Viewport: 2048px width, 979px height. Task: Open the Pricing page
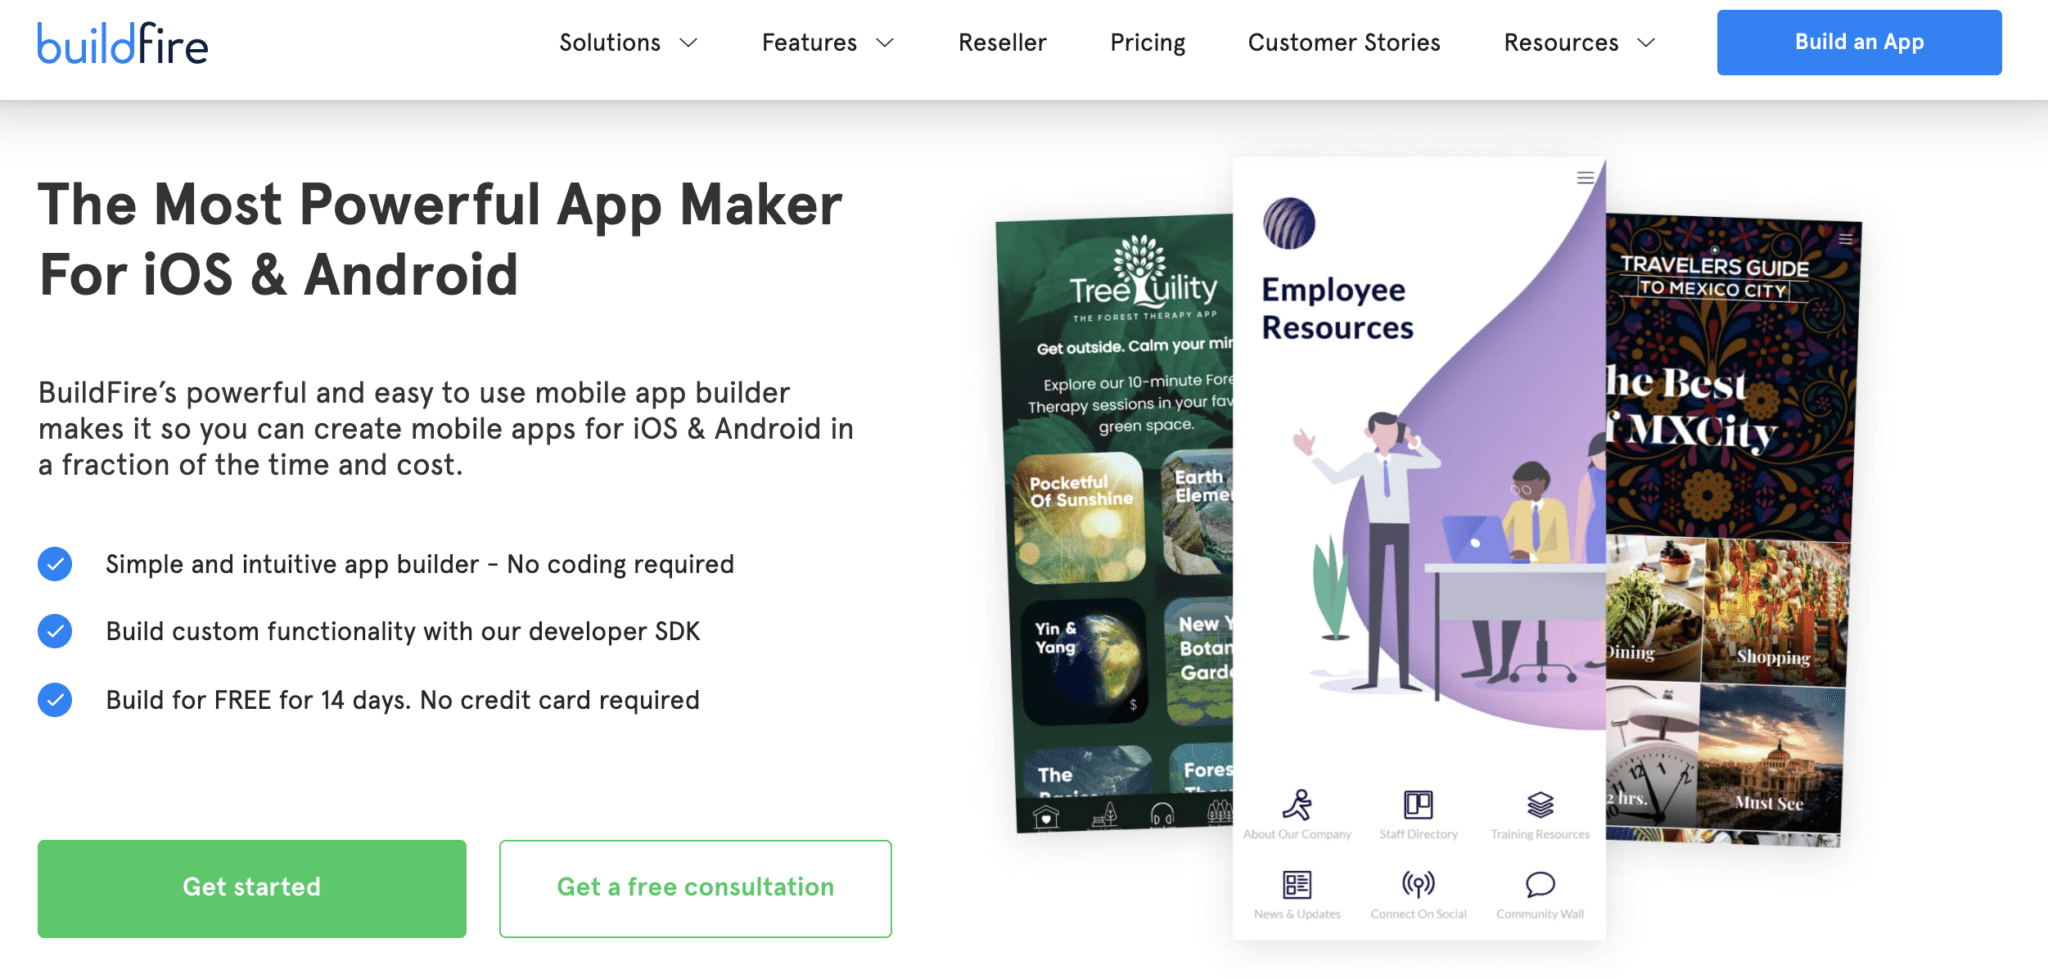1147,42
